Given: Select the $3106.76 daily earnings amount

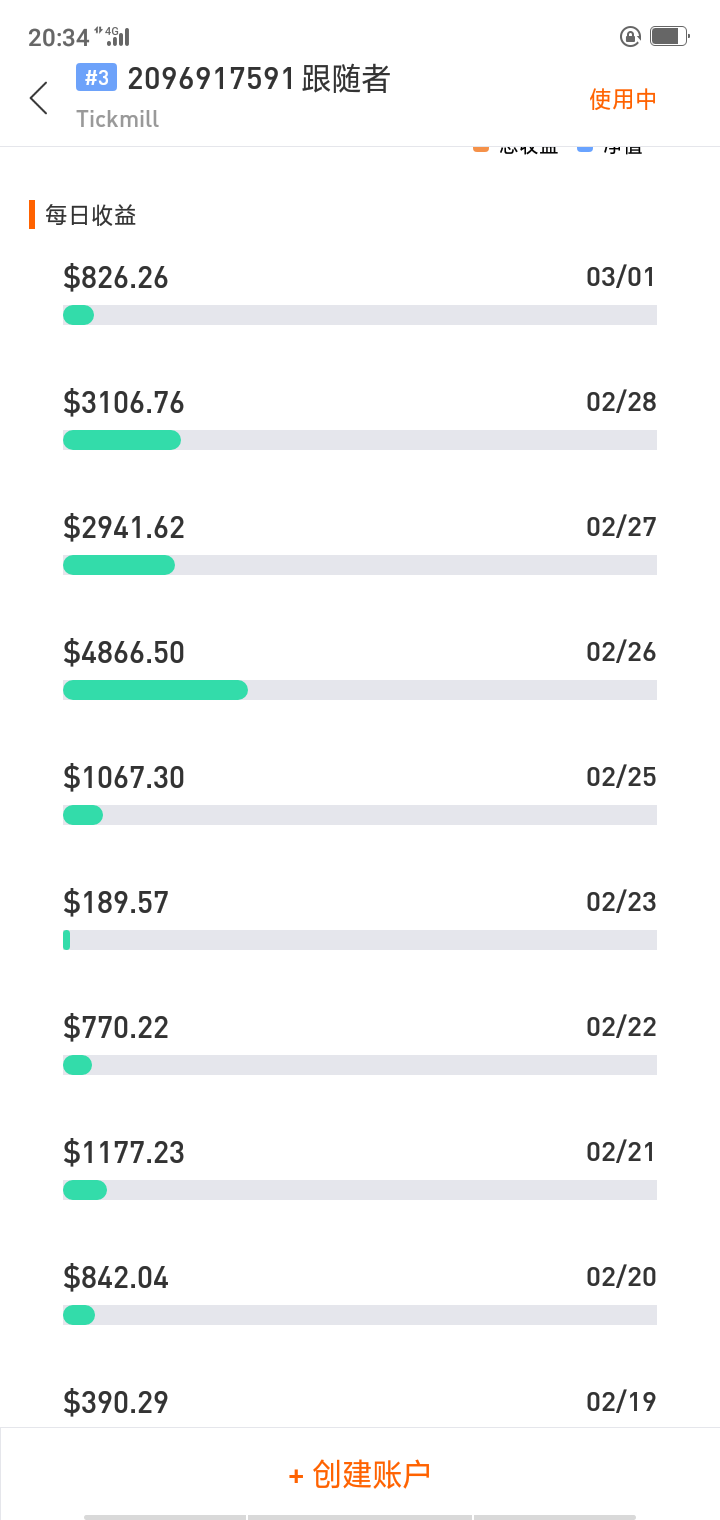Looking at the screenshot, I should [x=124, y=402].
